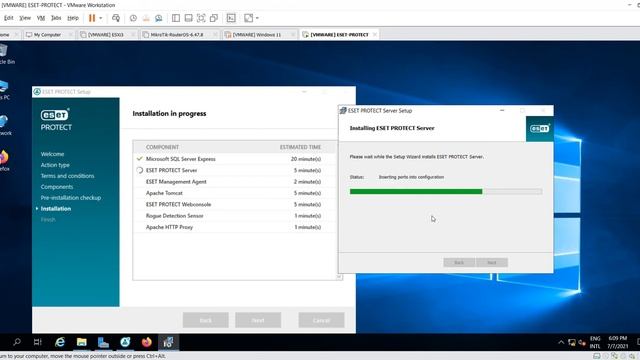The width and height of the screenshot is (640, 360).
Task: Open the Firefox desktop shortcut
Action: click(x=4, y=160)
